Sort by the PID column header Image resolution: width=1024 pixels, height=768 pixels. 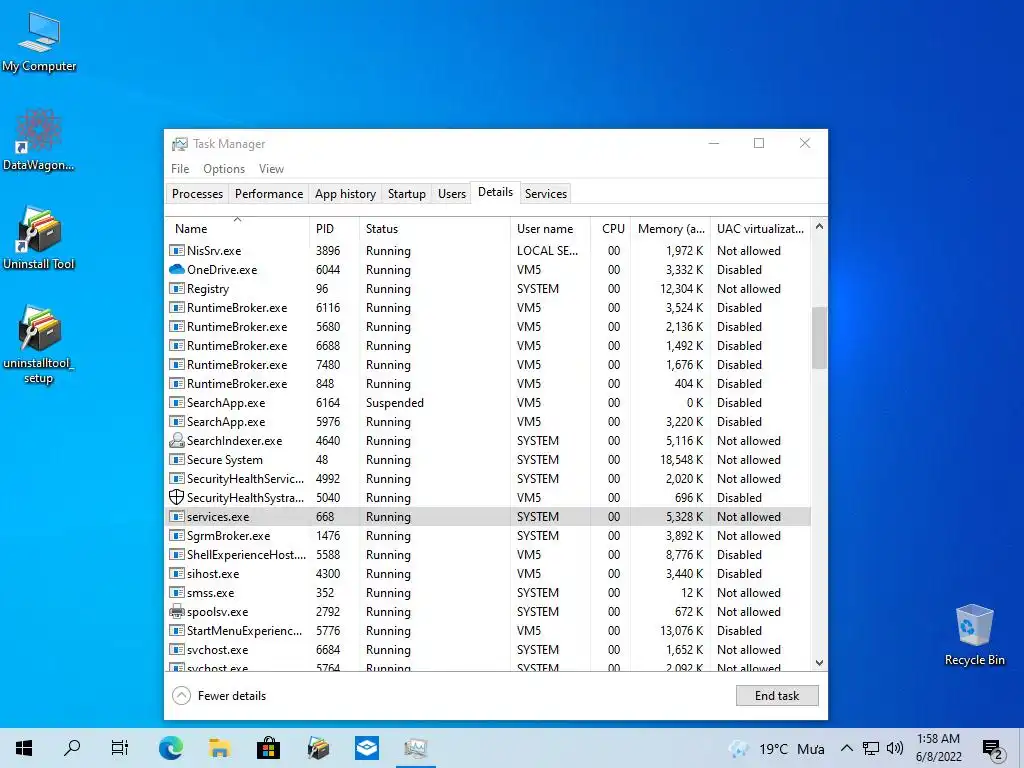click(334, 229)
